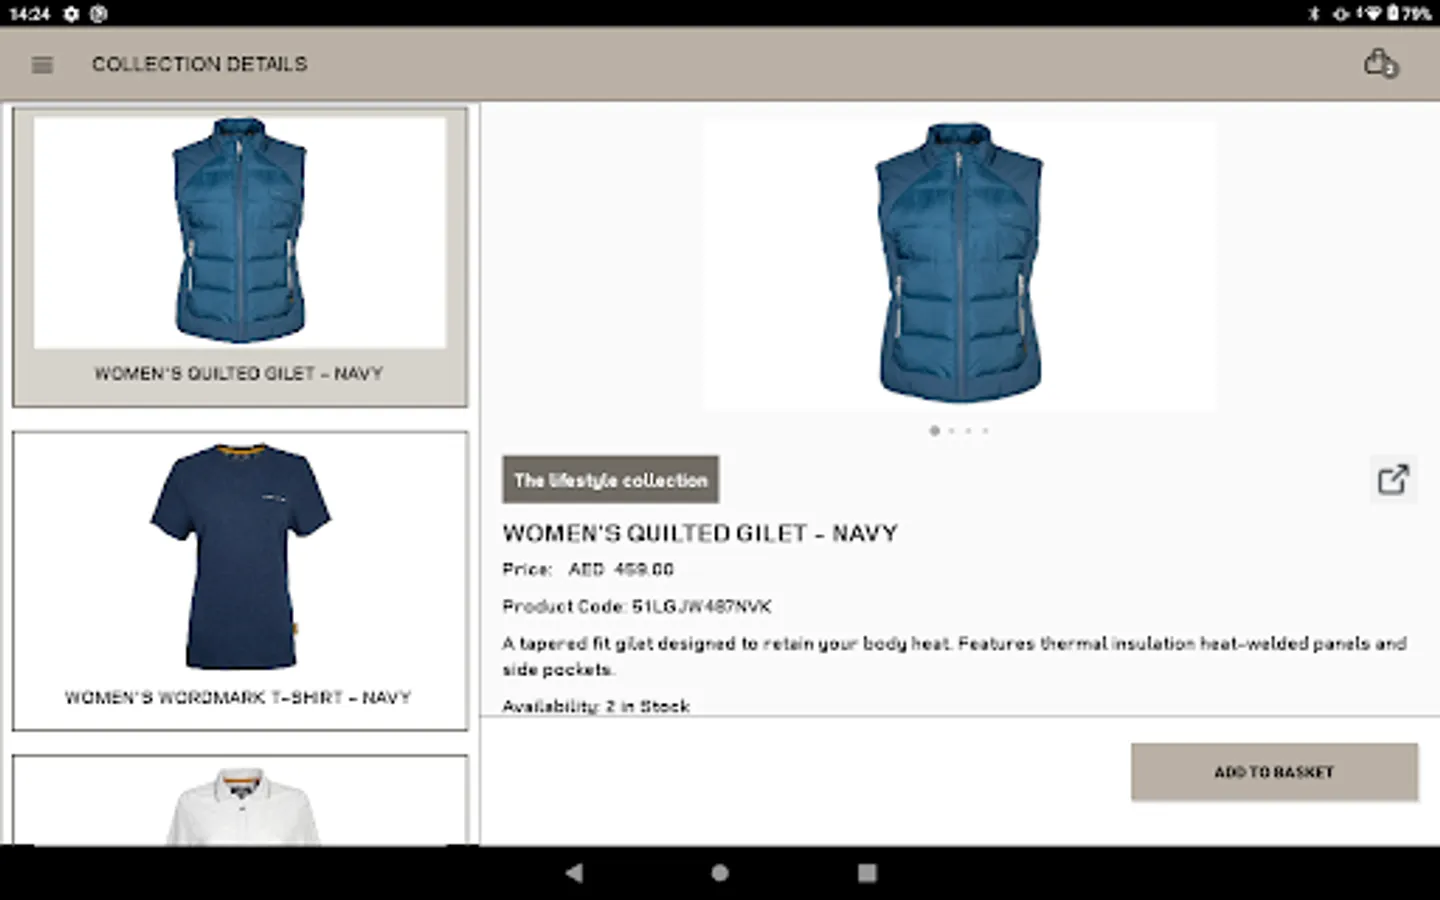Switch to third image carousel dot
Screen dimensions: 1440x900
point(968,431)
